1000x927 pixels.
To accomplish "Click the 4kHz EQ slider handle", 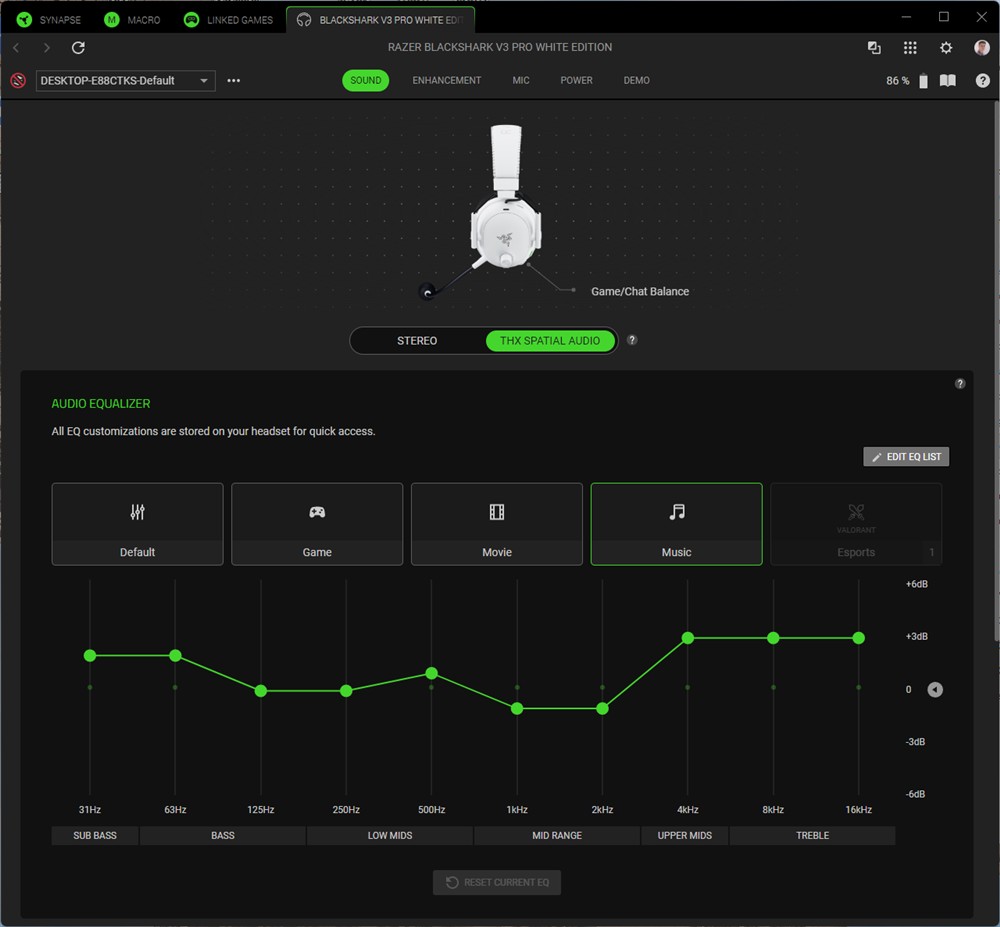I will point(688,638).
